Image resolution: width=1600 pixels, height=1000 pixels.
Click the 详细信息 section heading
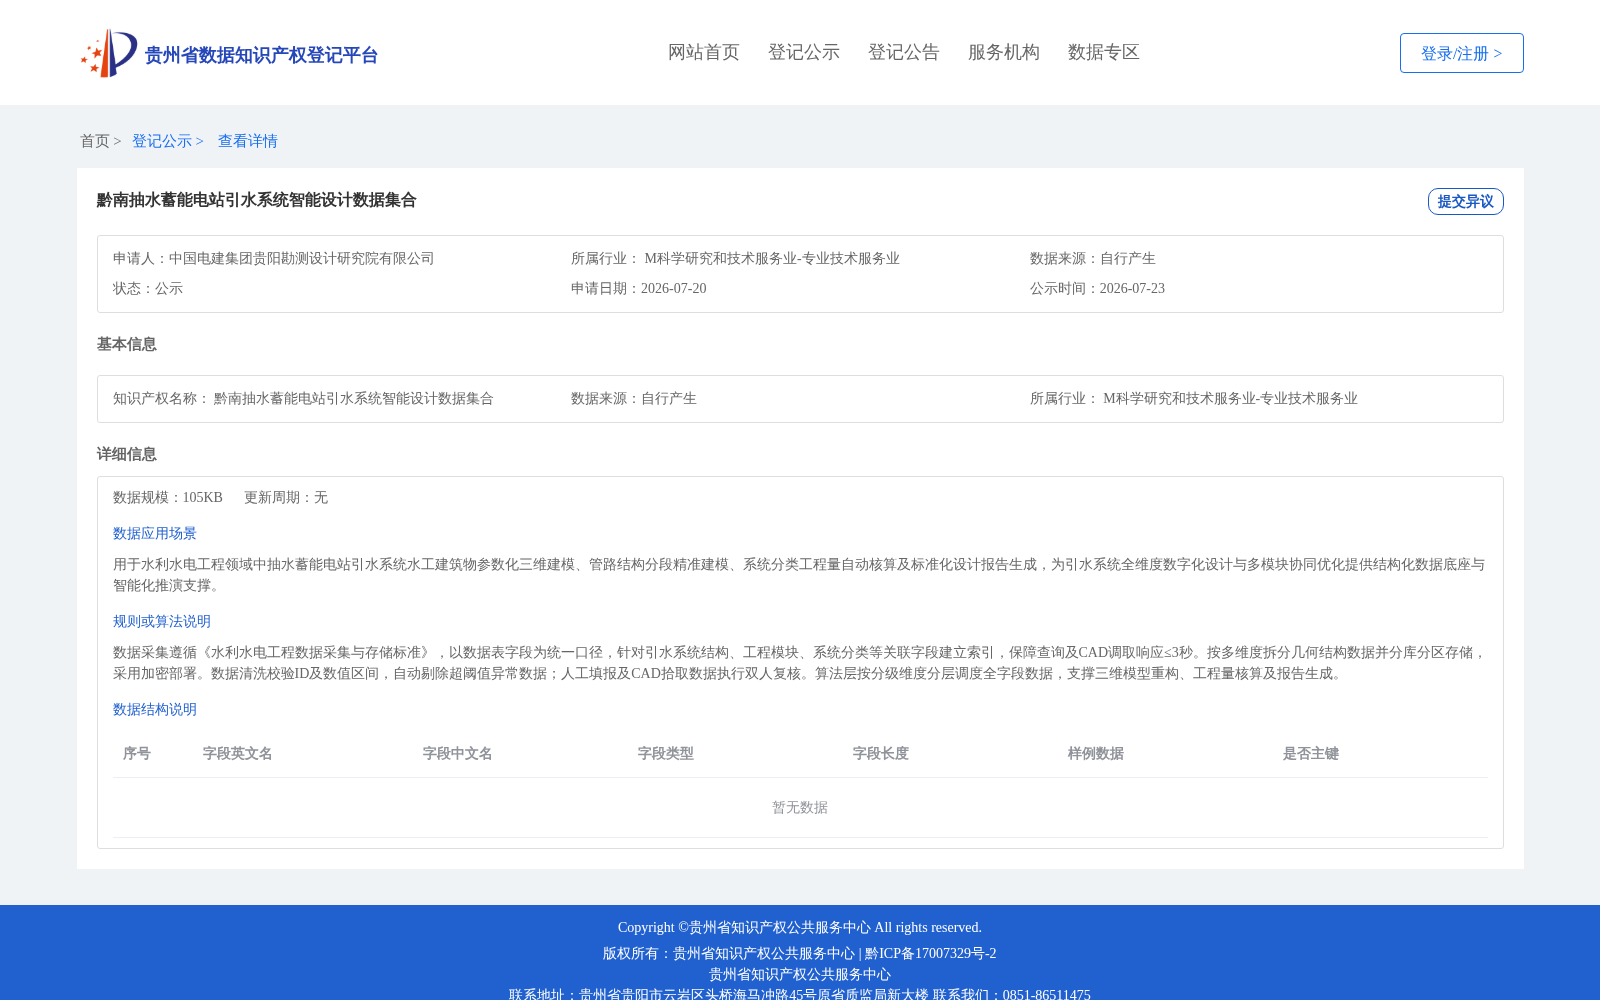point(127,454)
